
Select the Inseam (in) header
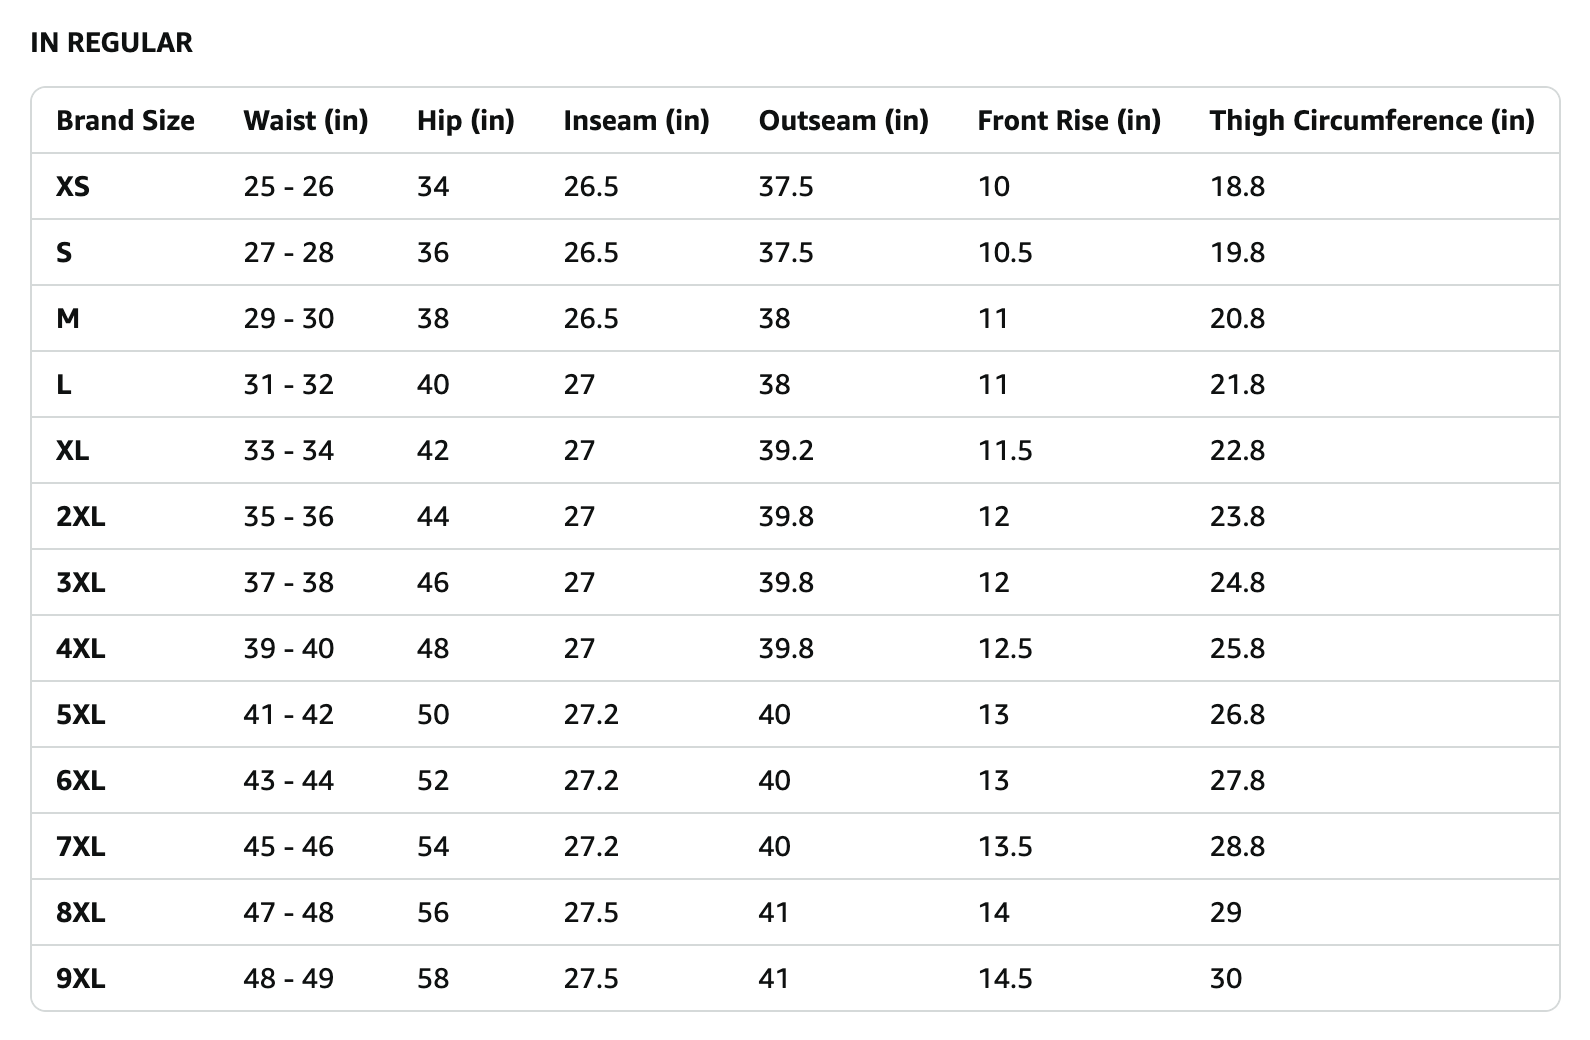pyautogui.click(x=636, y=121)
